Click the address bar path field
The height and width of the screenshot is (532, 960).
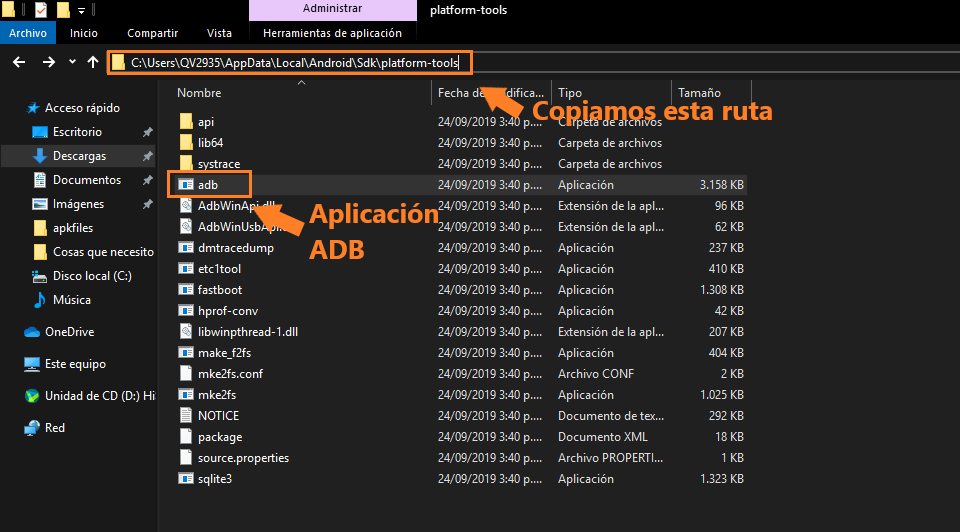coord(290,63)
